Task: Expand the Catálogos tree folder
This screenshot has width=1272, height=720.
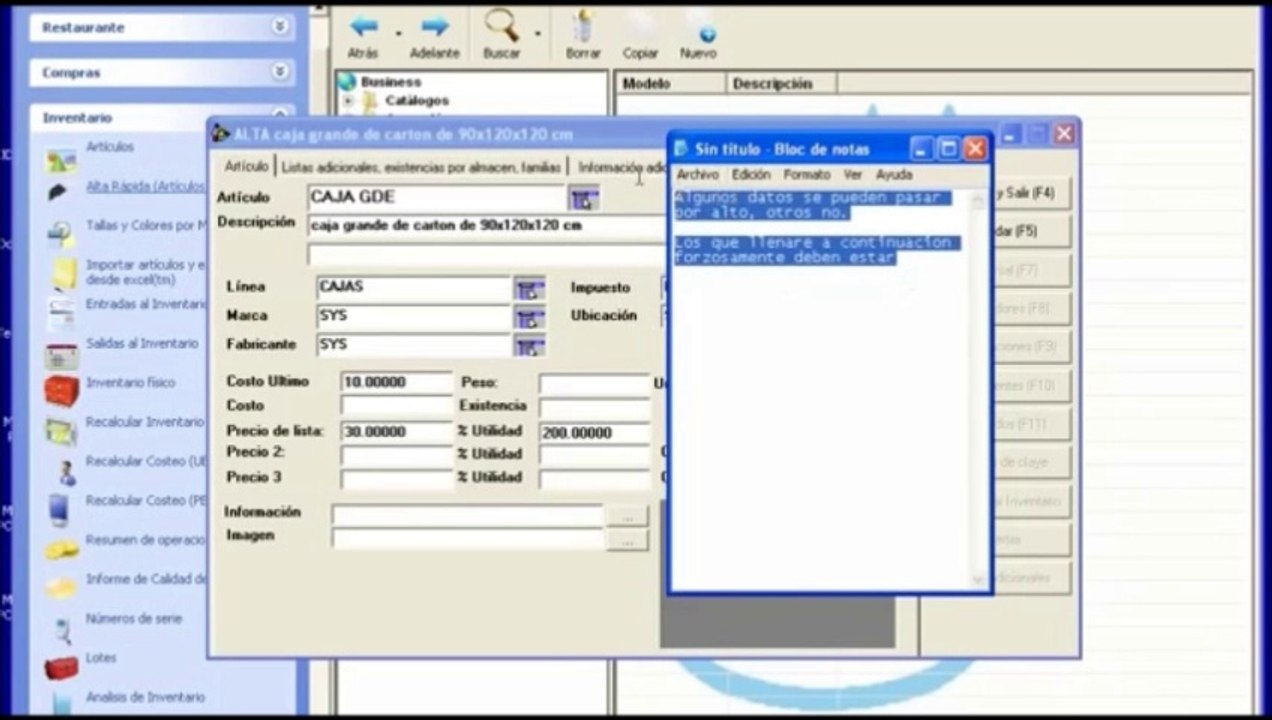Action: coord(348,101)
